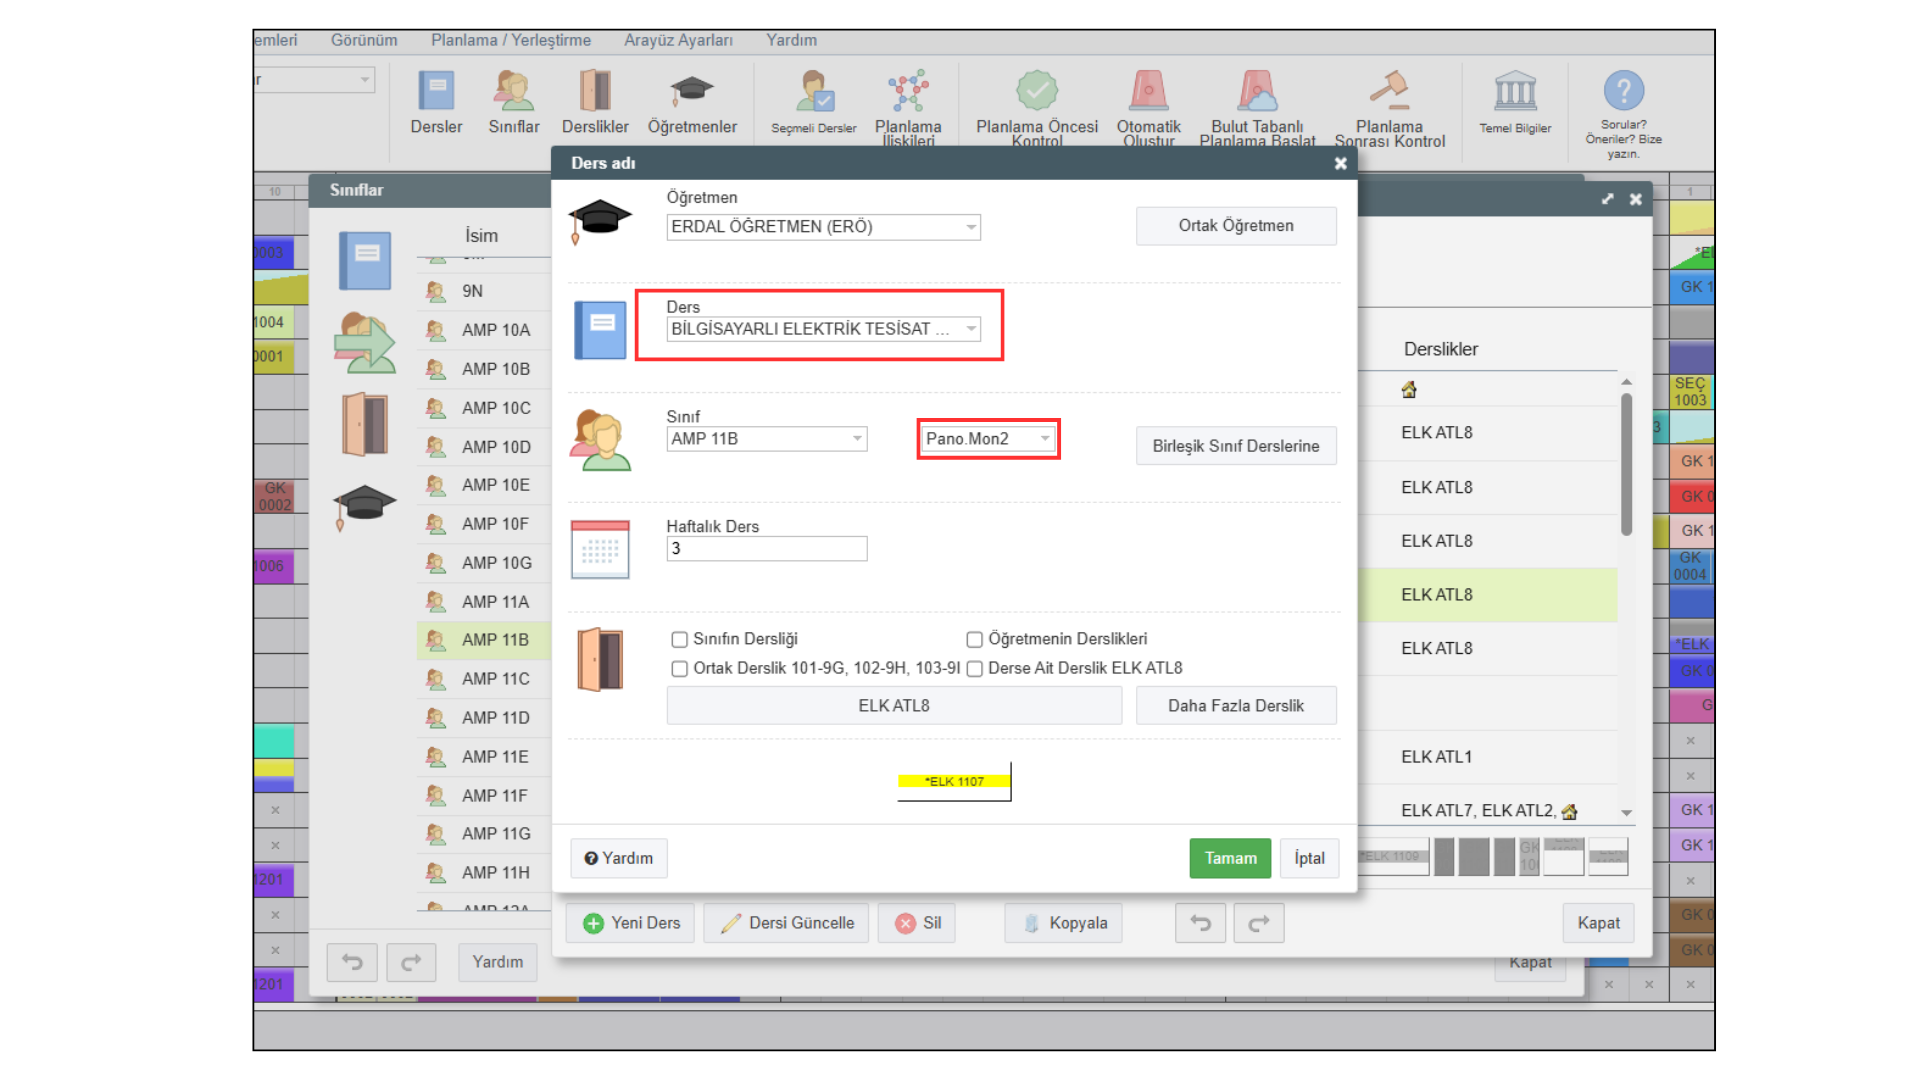This screenshot has width=1920, height=1080.
Task: Open the Arayüz Ayarları menu
Action: (678, 40)
